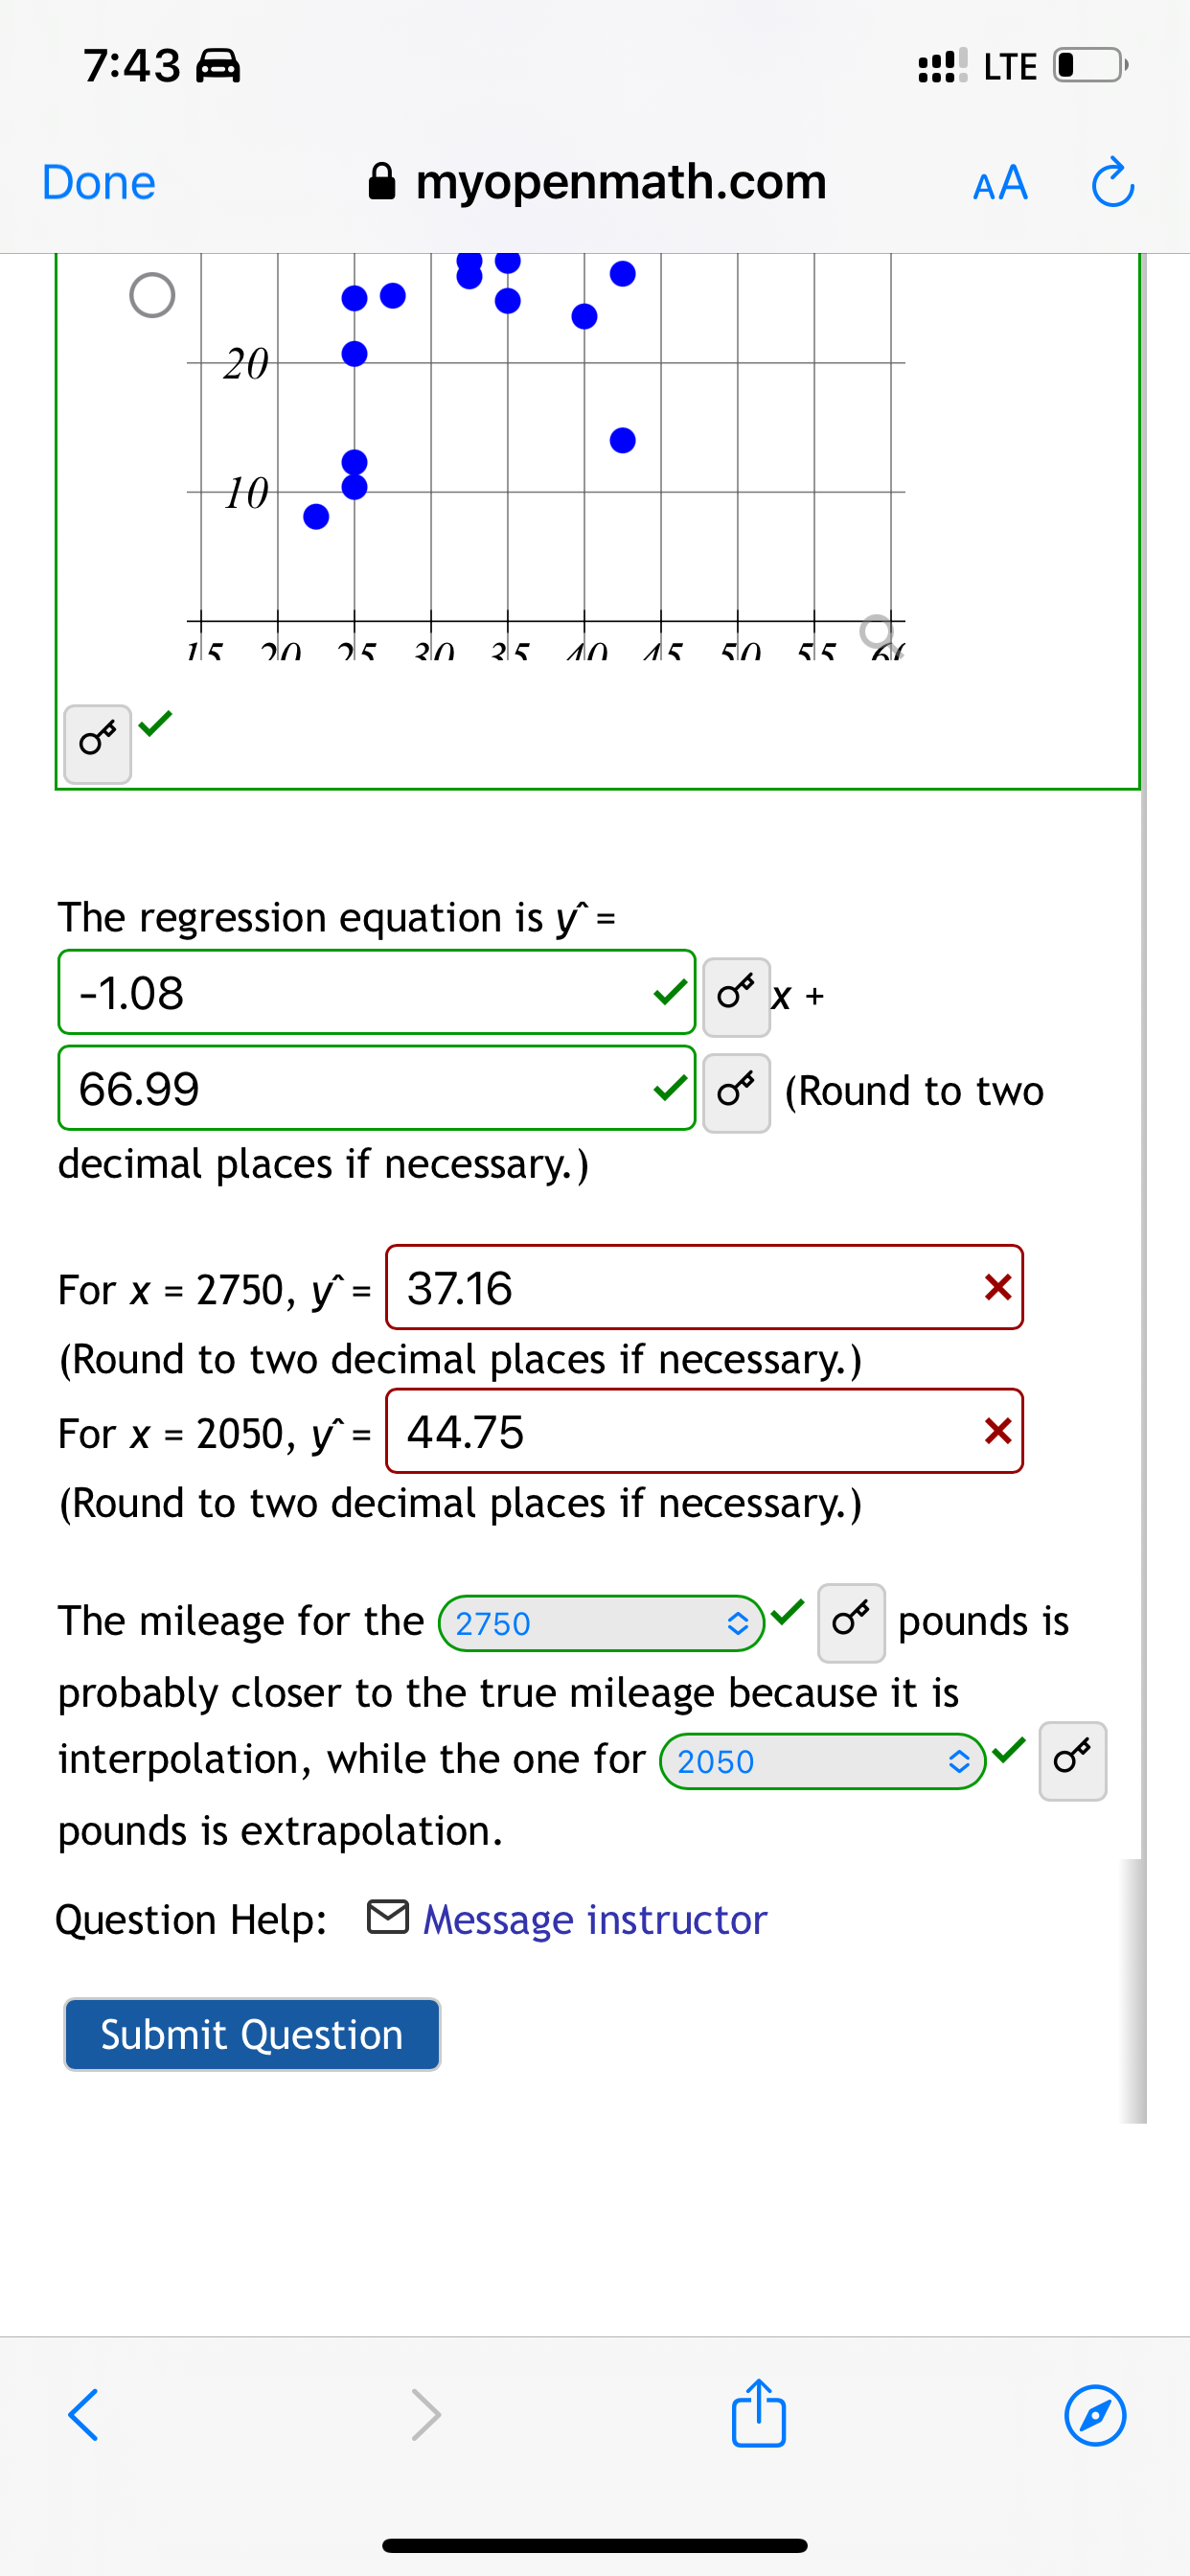Select the scatterplot radio button
The height and width of the screenshot is (2576, 1190).
coord(154,293)
